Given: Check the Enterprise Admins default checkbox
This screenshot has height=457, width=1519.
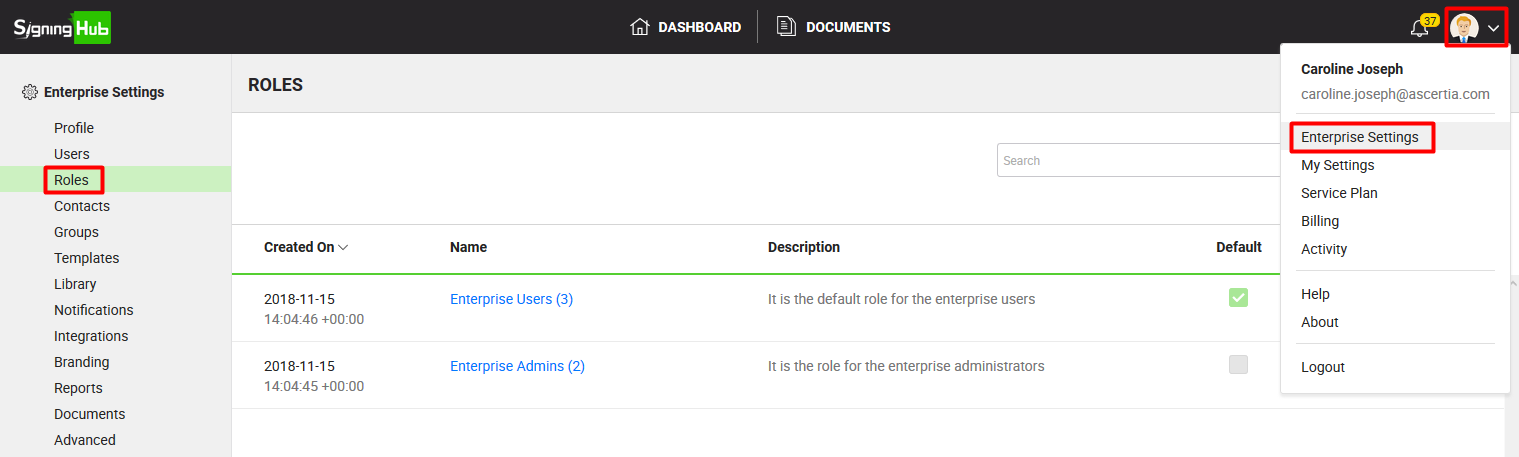Looking at the screenshot, I should click(x=1238, y=365).
